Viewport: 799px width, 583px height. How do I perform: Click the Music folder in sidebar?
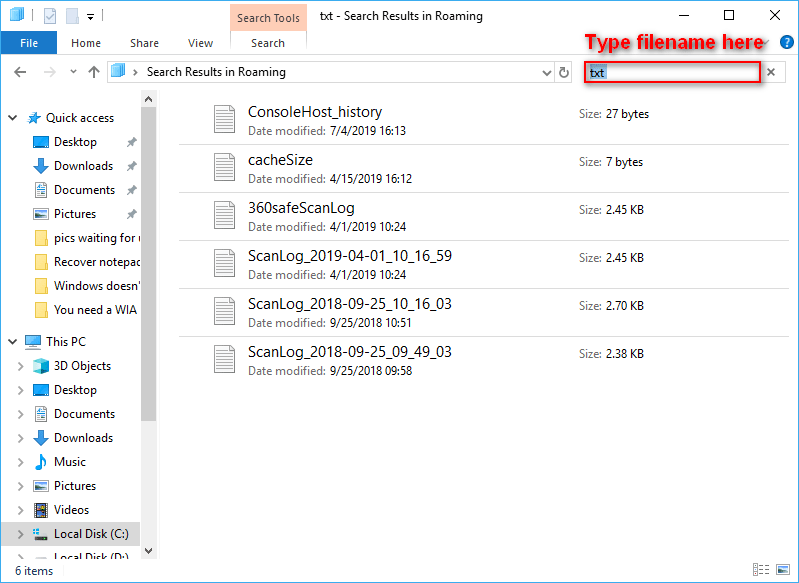[69, 462]
